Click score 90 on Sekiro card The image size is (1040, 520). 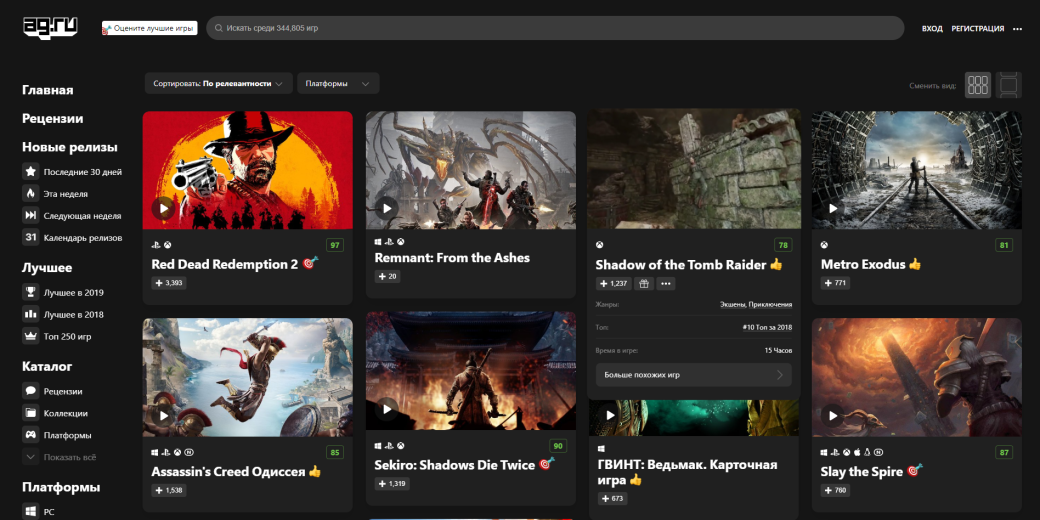(558, 446)
